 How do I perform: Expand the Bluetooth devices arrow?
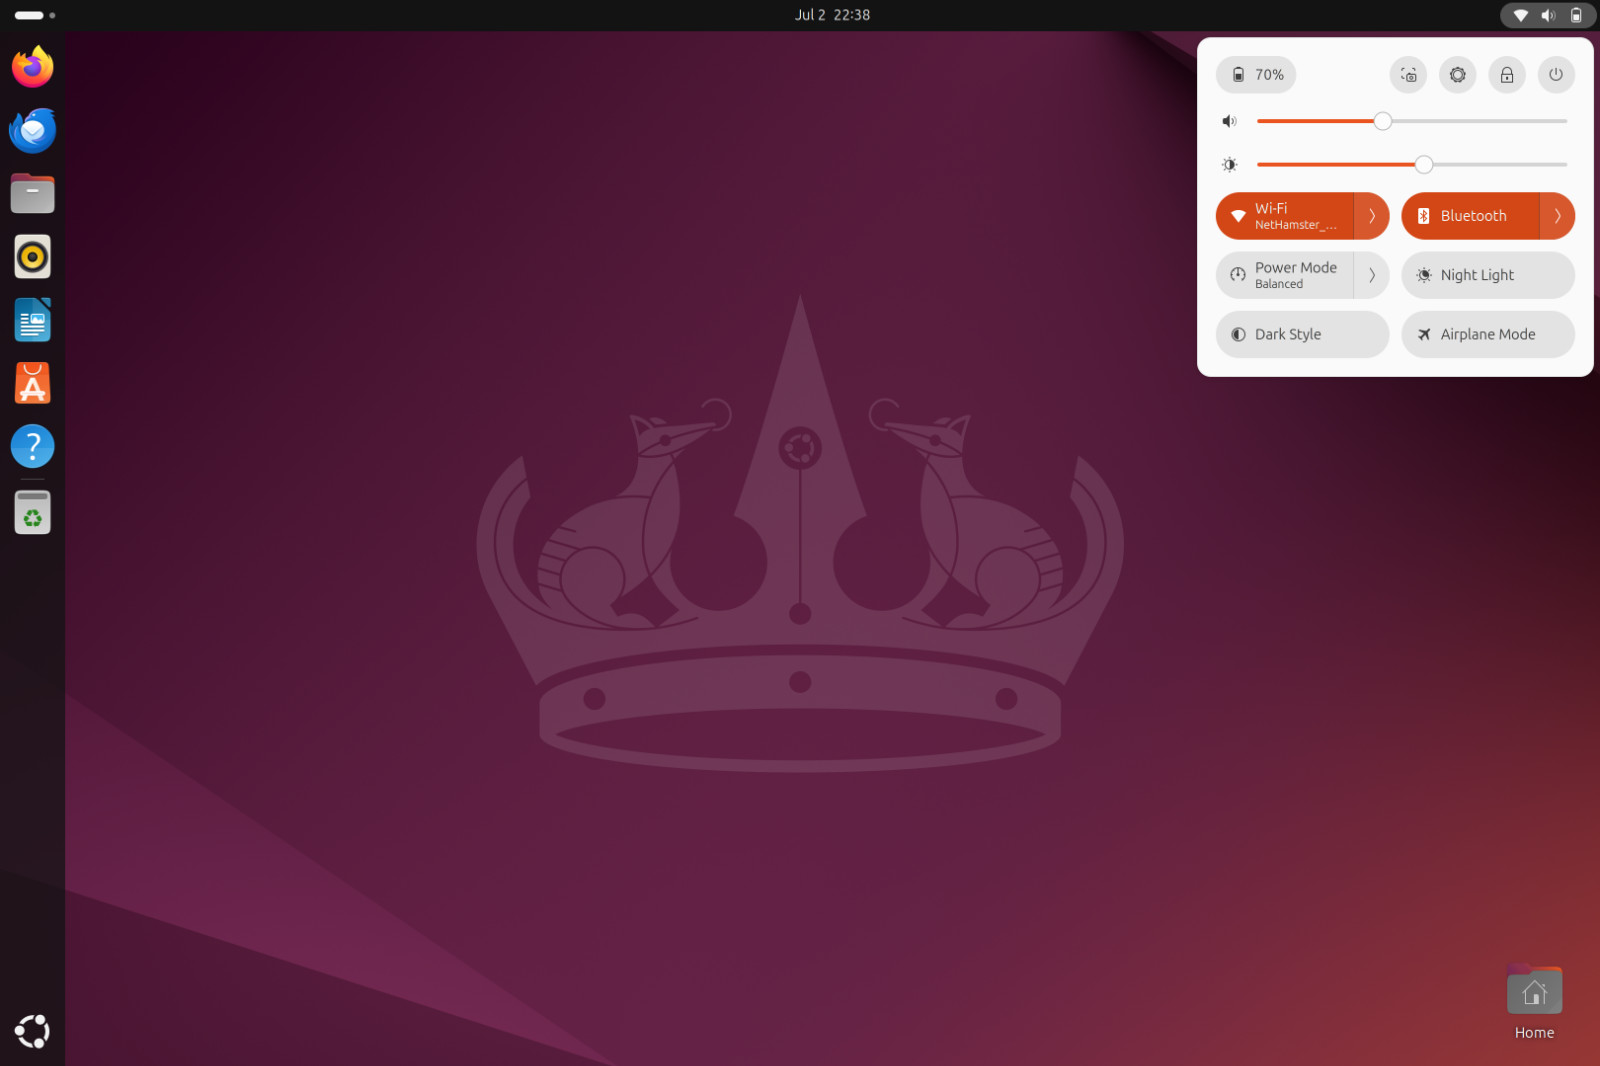(x=1557, y=216)
